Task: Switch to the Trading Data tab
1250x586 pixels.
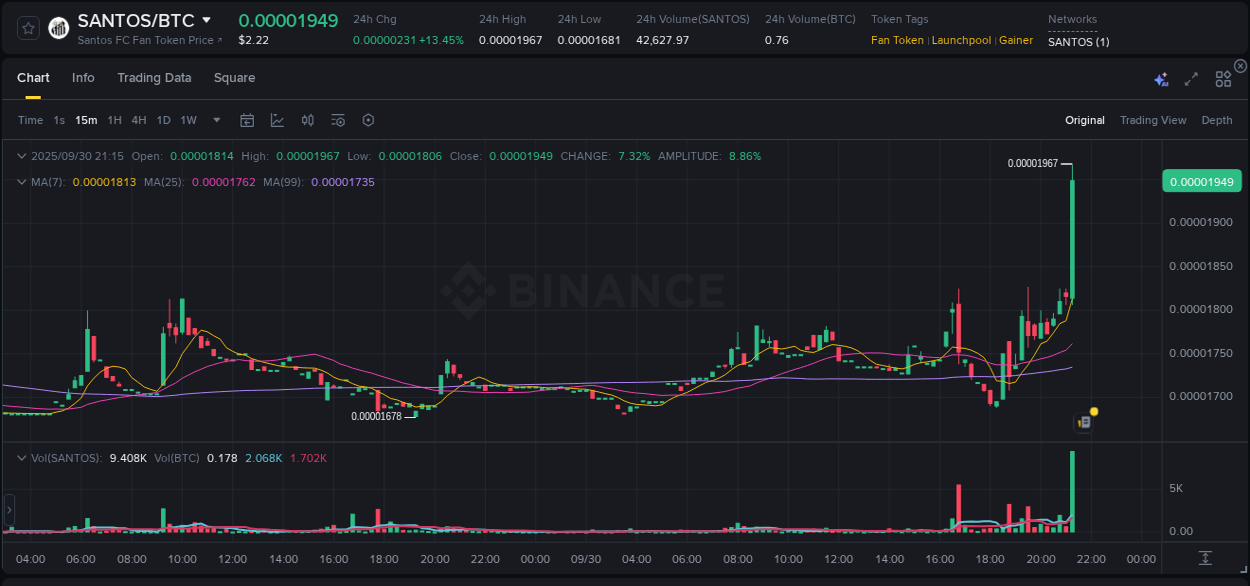Action: pyautogui.click(x=154, y=77)
